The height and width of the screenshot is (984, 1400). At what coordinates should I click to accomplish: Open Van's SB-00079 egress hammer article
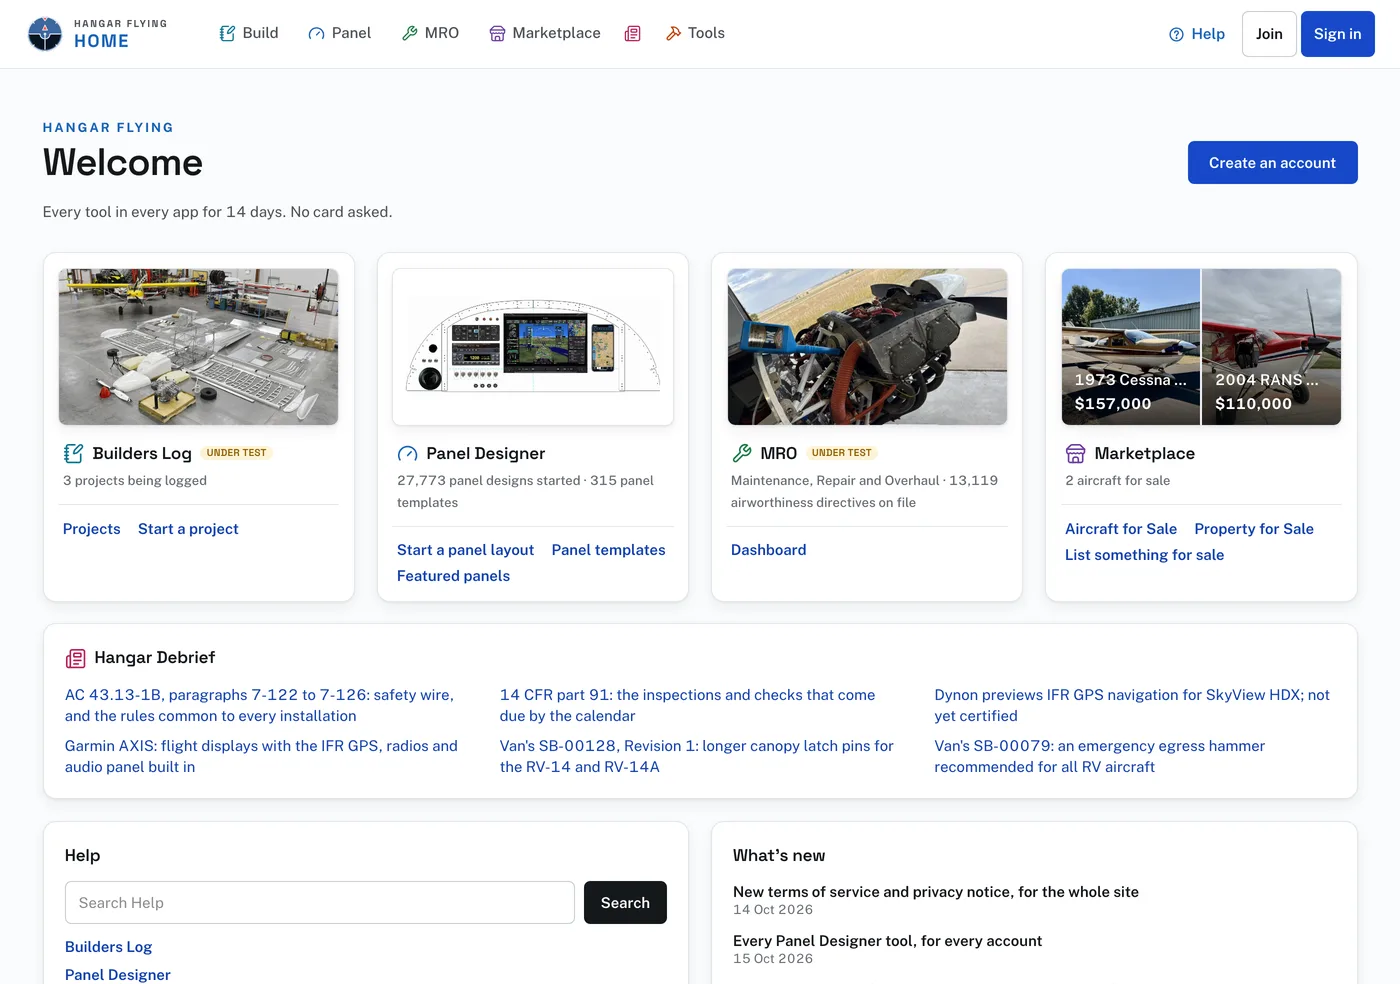point(1100,757)
